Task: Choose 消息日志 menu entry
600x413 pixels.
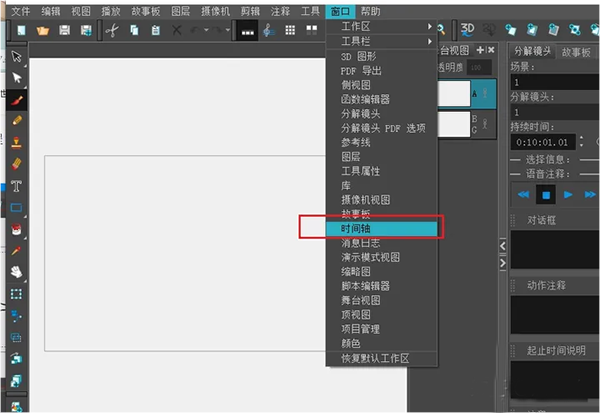Action: pyautogui.click(x=381, y=243)
